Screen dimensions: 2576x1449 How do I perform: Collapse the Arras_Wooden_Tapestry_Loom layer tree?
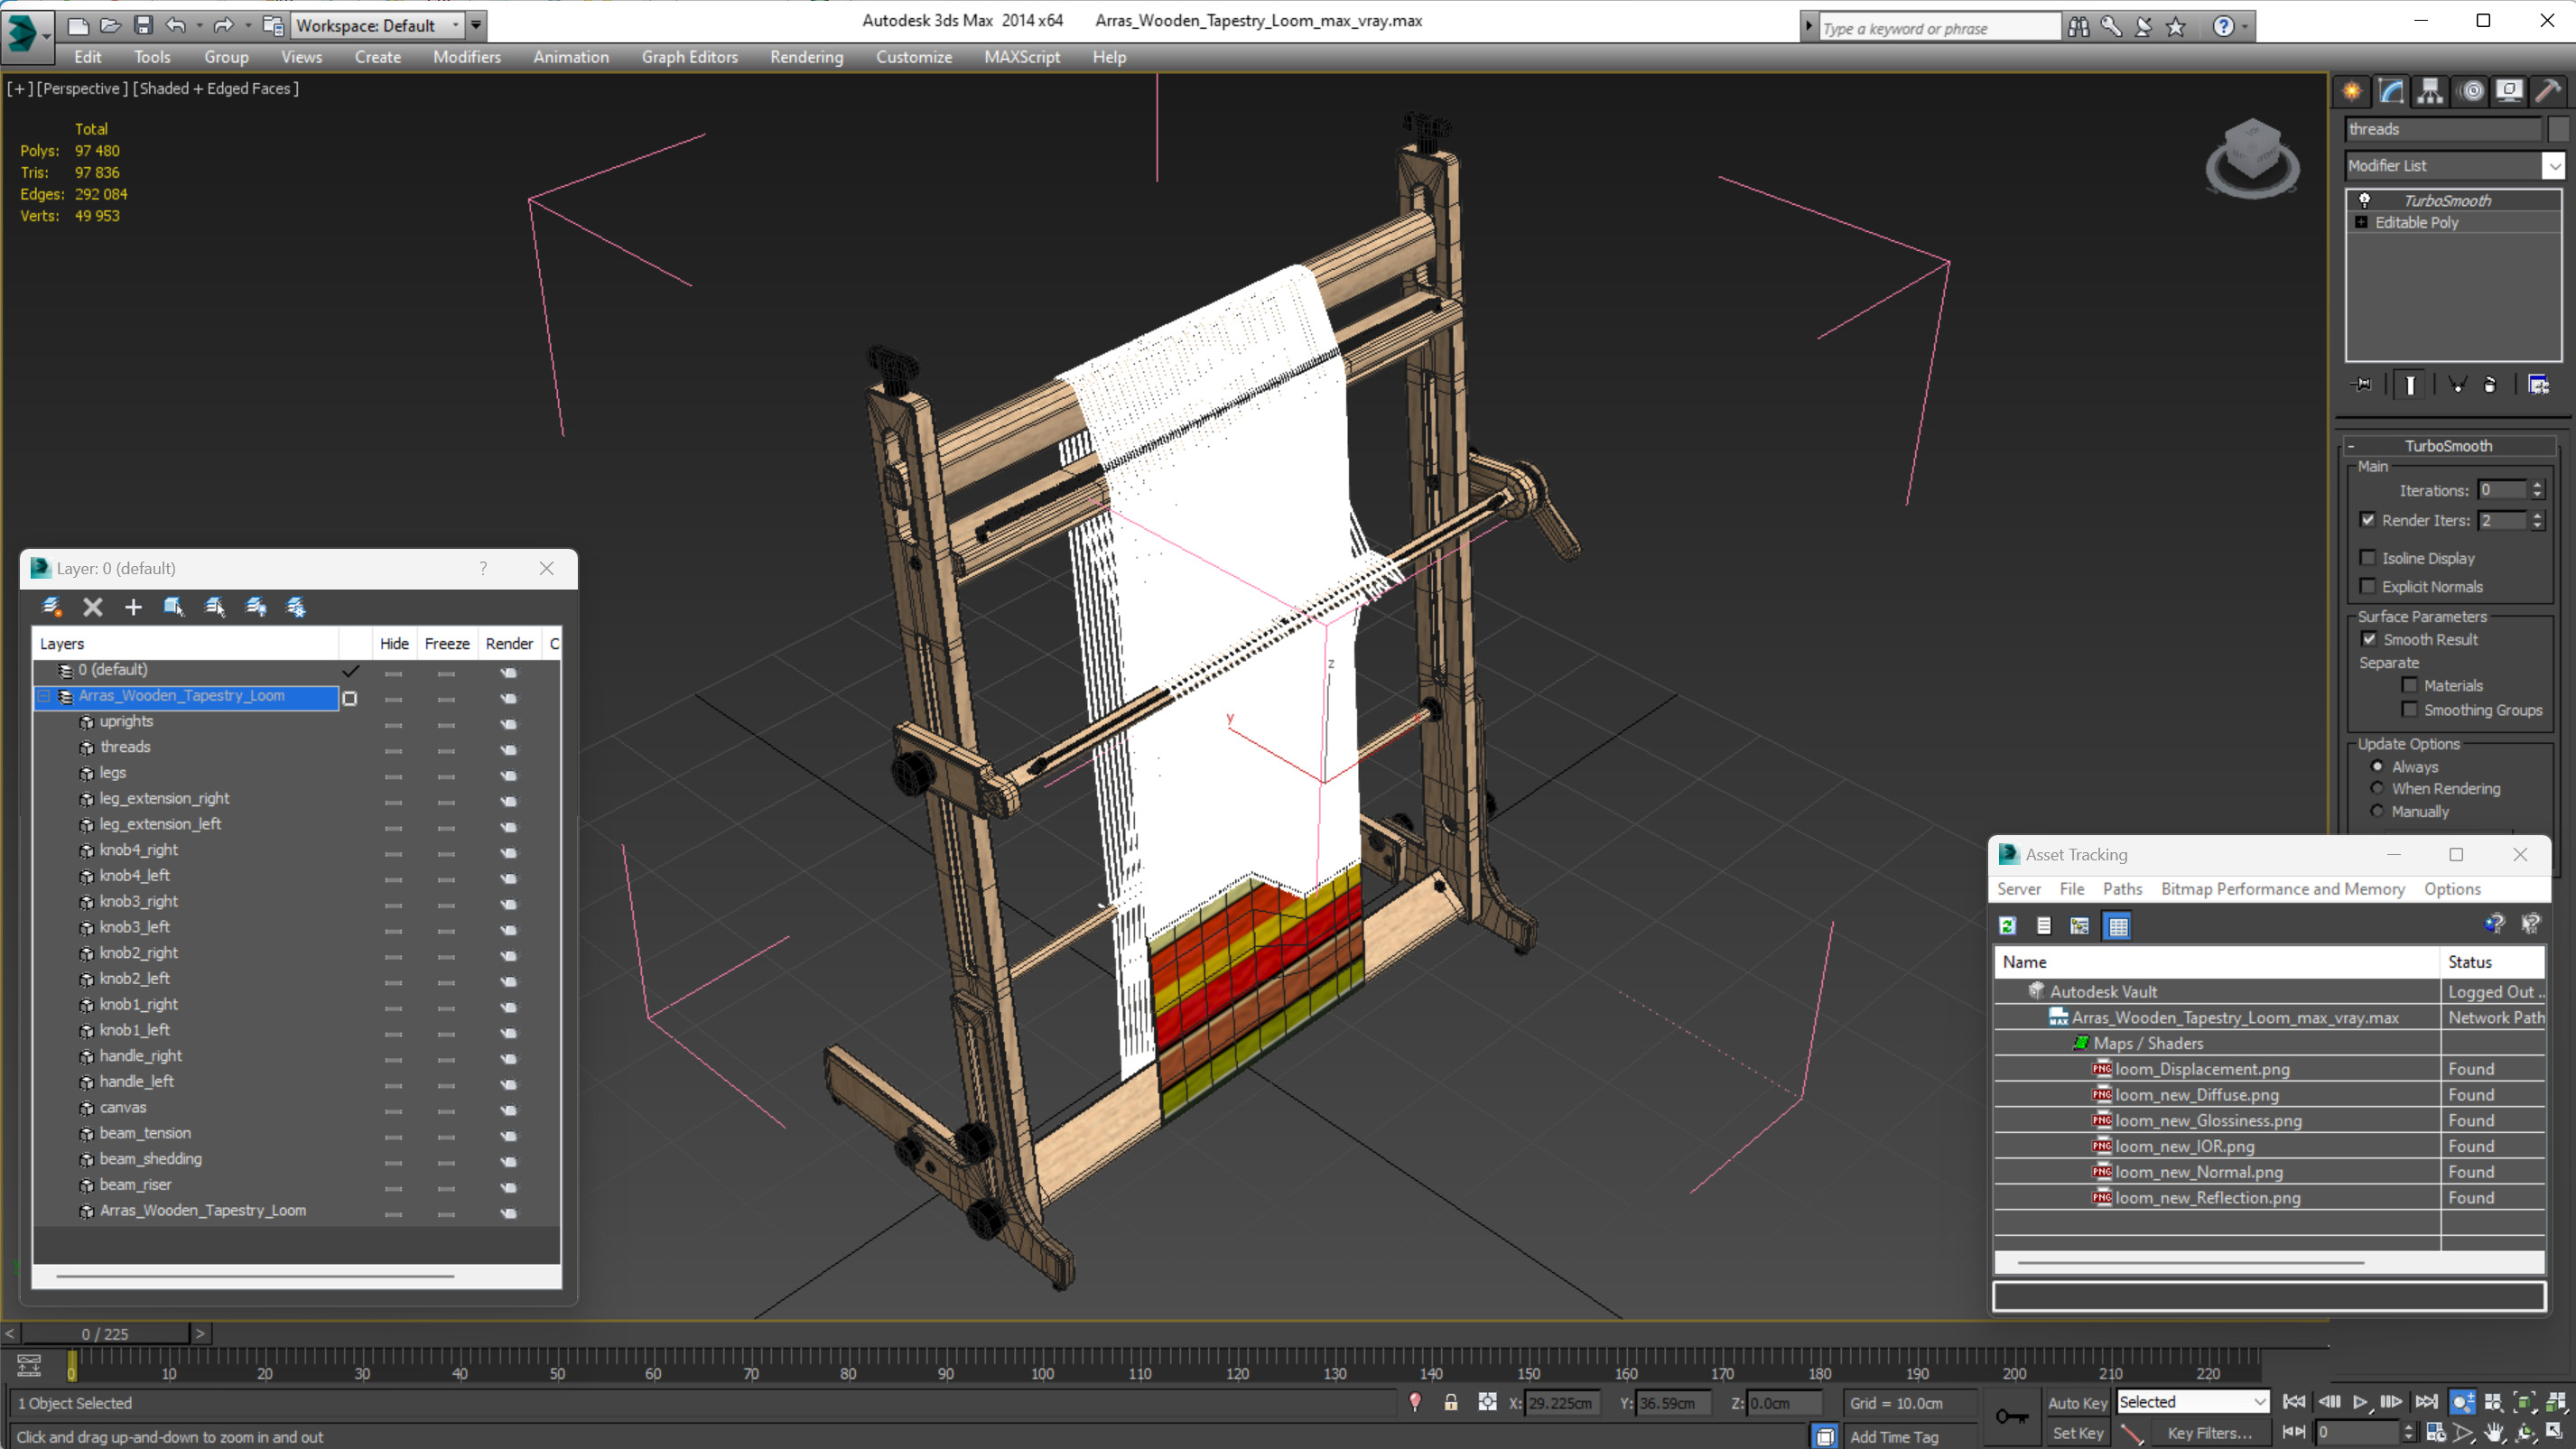(x=44, y=696)
